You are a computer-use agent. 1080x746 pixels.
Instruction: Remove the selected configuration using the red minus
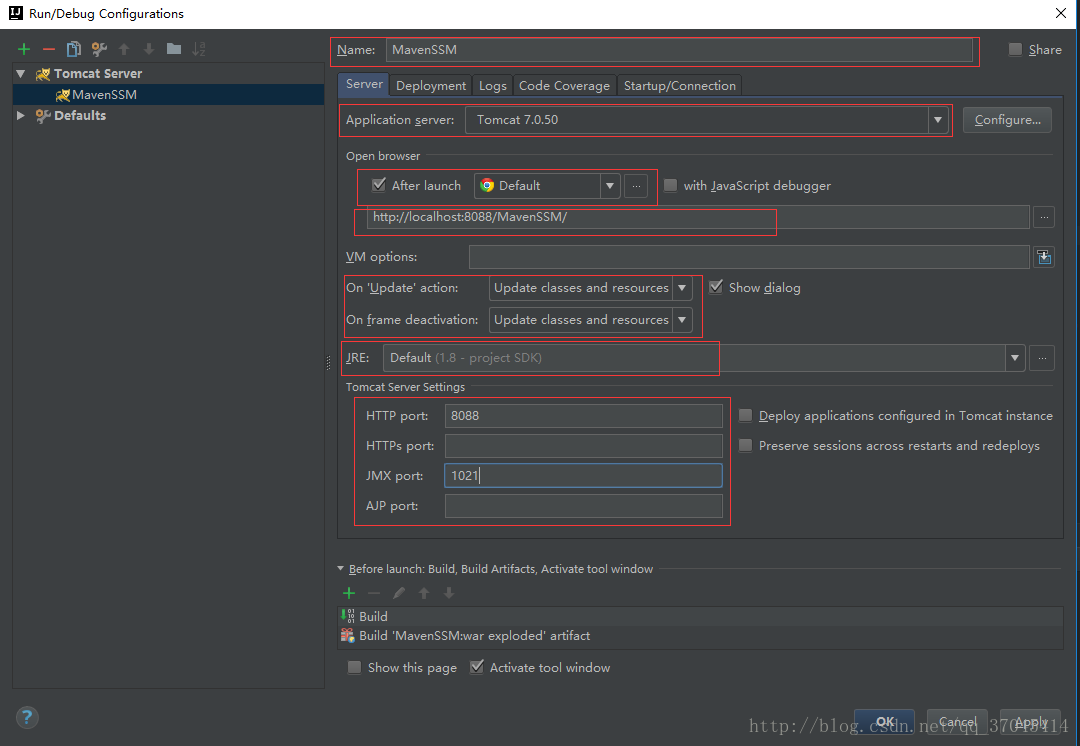[49, 49]
